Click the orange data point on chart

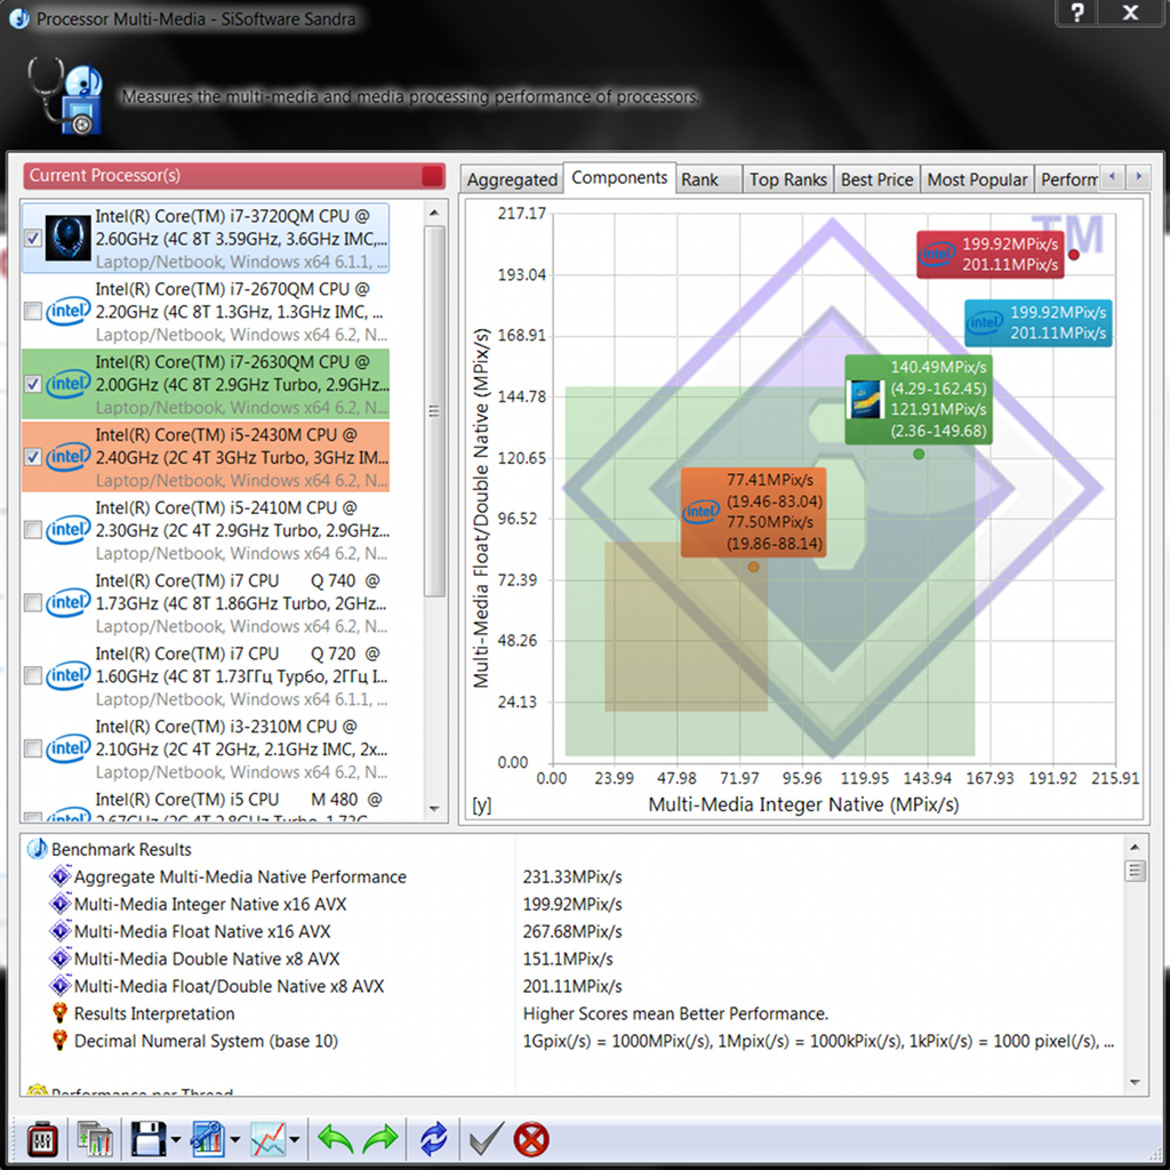coord(754,567)
